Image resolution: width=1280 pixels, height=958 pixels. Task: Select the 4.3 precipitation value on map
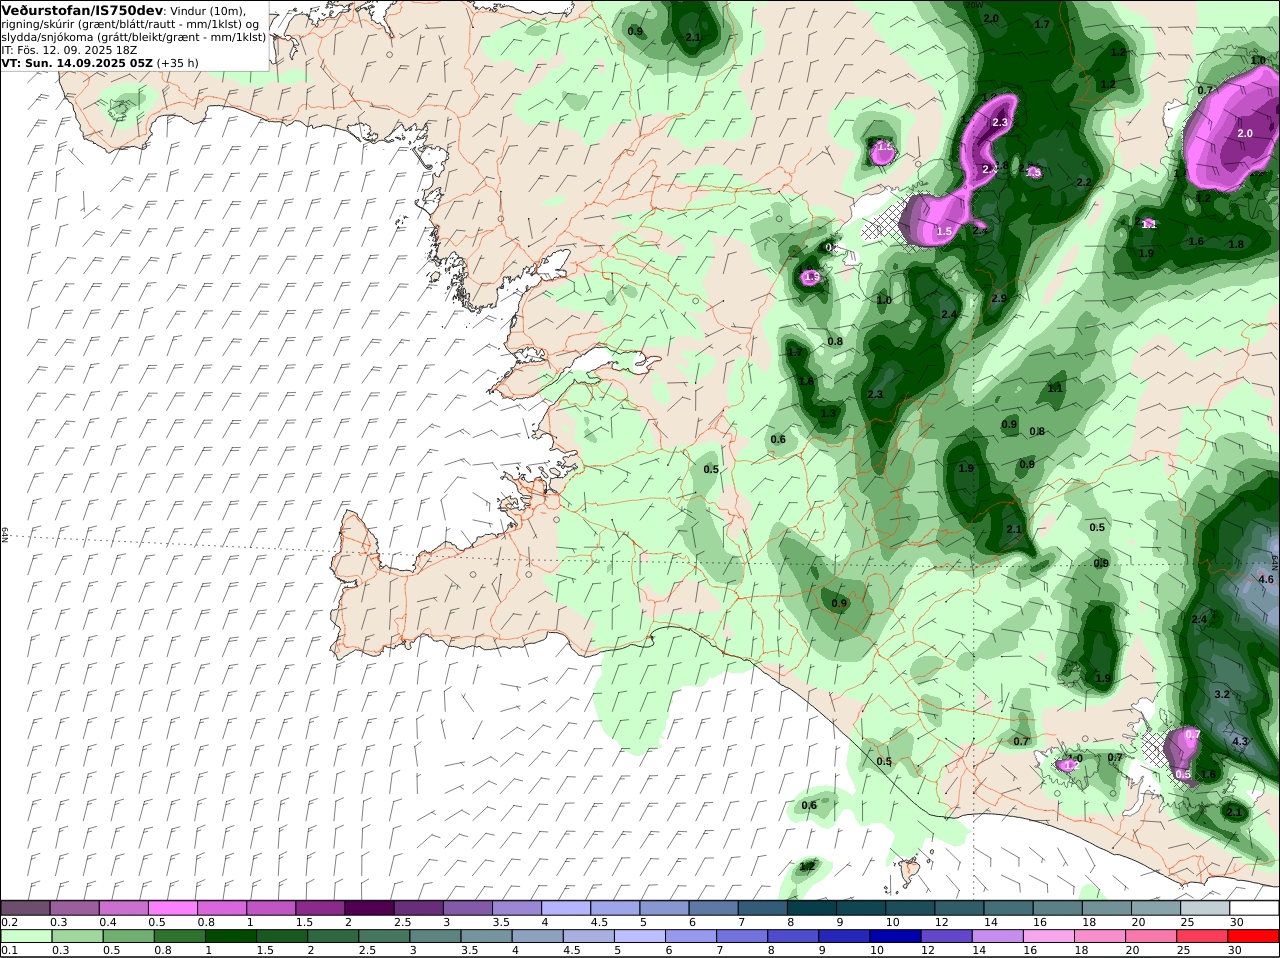pos(1240,741)
